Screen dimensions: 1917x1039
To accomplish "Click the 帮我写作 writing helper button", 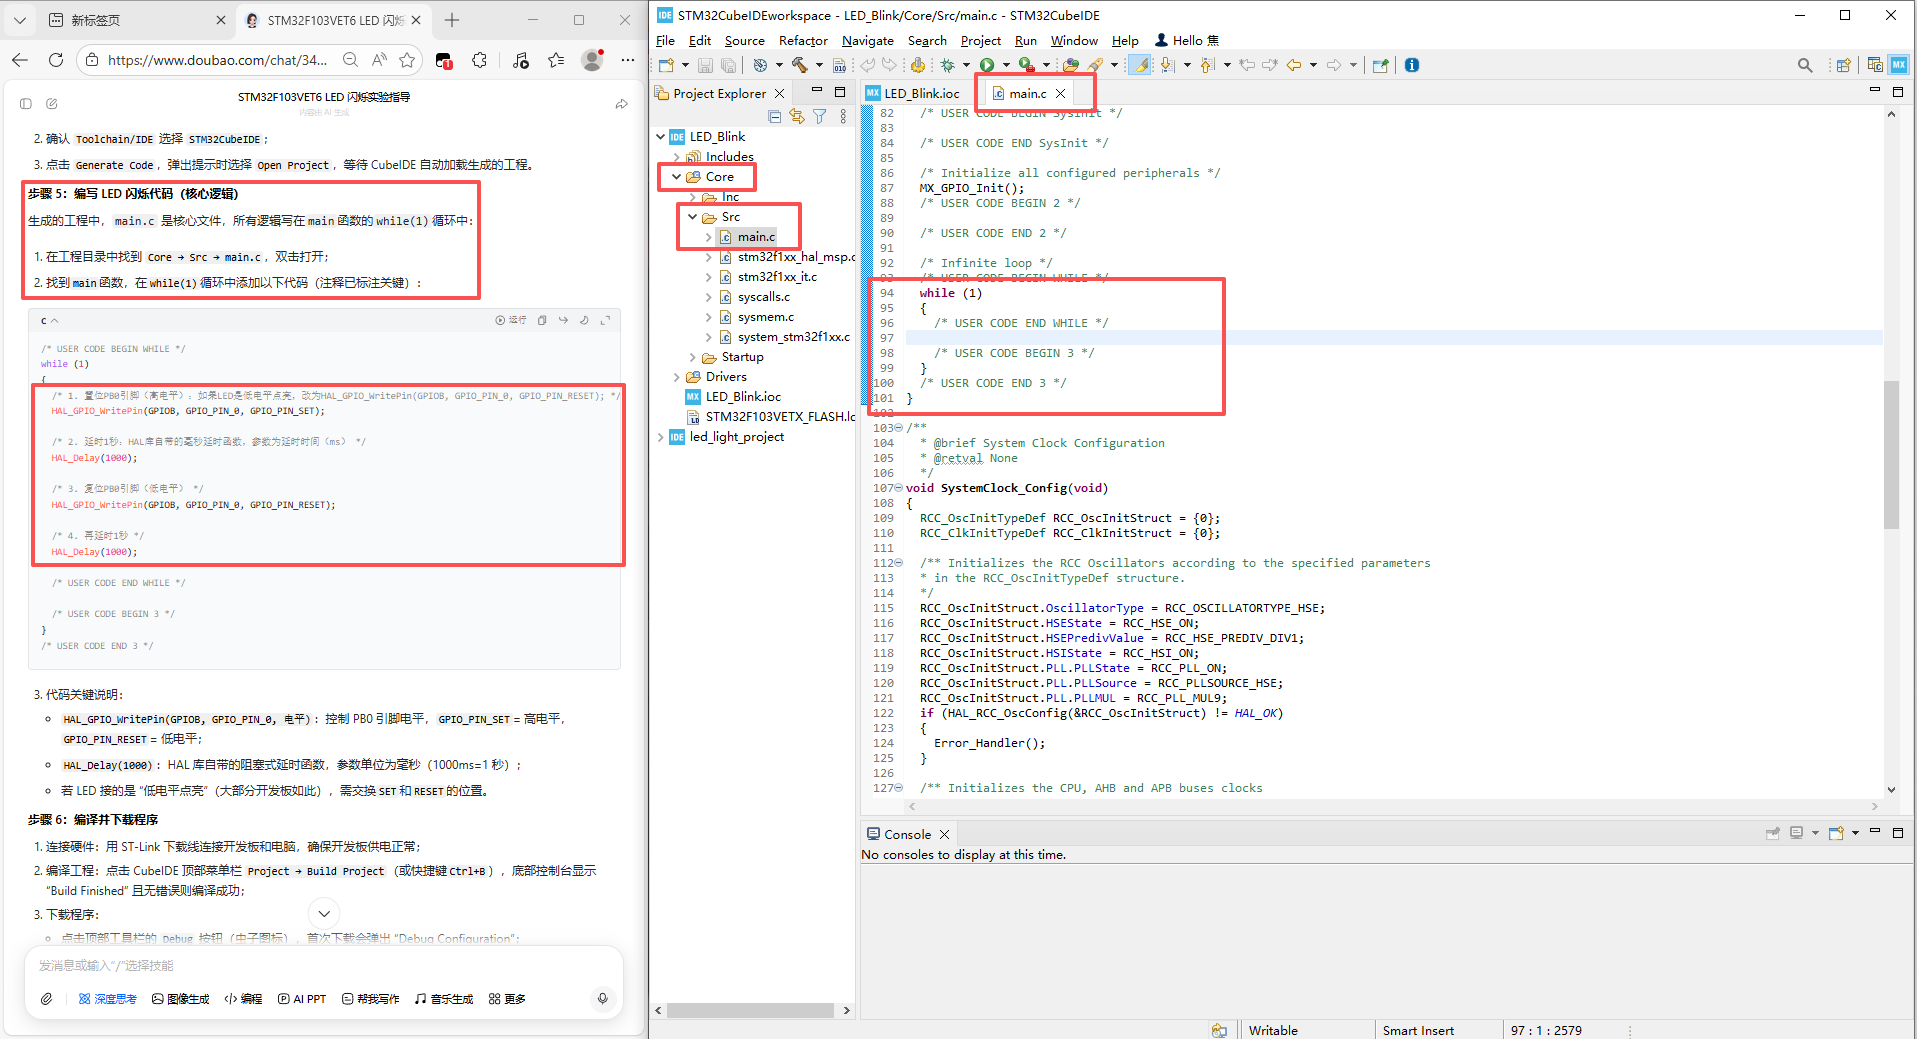I will [370, 998].
